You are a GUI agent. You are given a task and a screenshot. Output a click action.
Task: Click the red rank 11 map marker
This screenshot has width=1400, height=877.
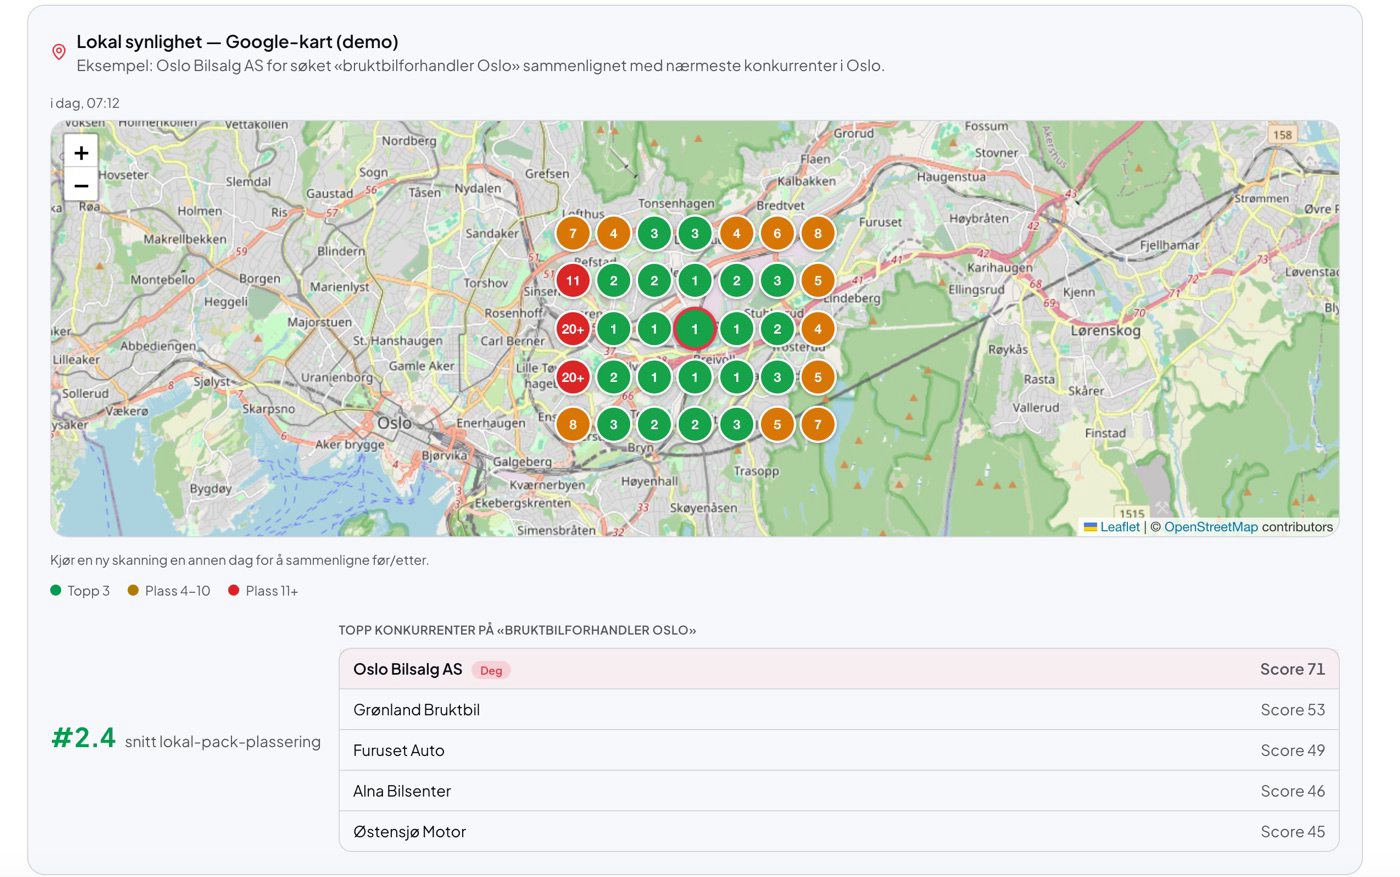(573, 281)
